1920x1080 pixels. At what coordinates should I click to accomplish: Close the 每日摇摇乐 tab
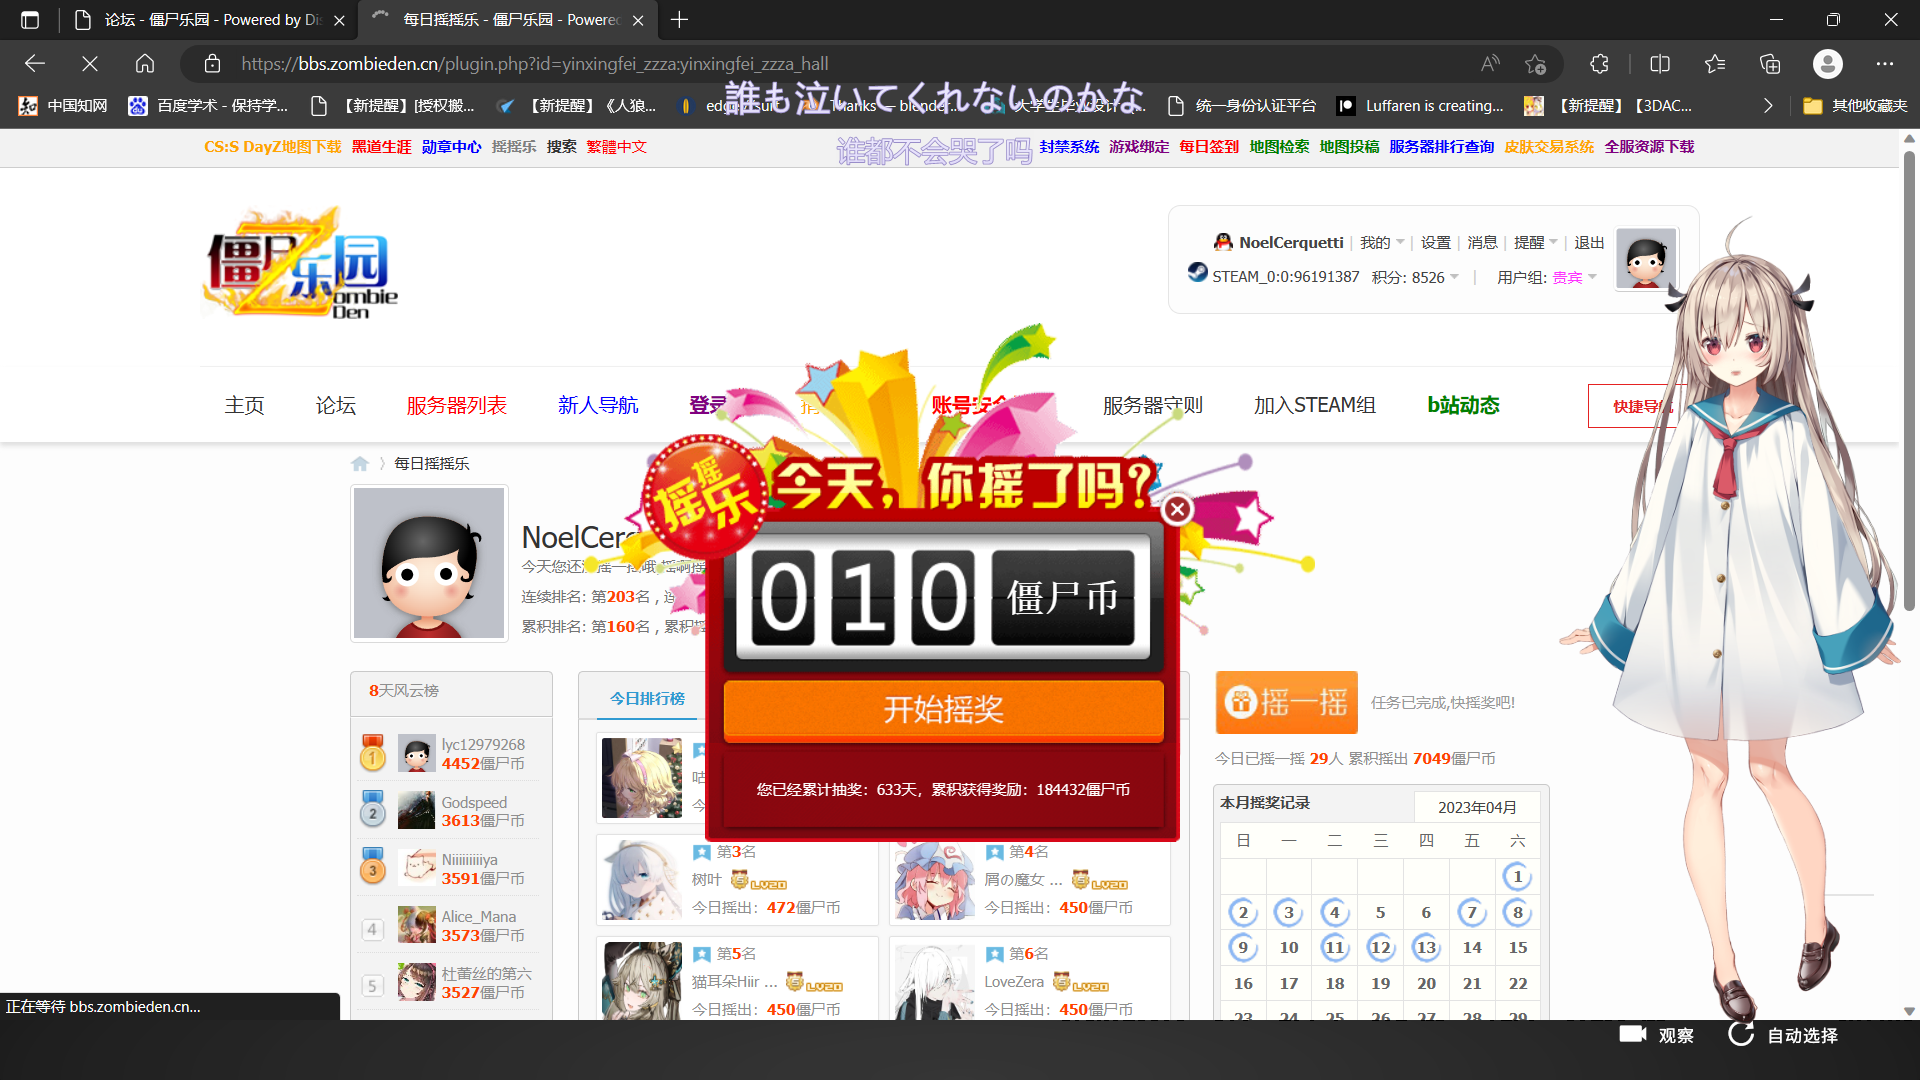(638, 20)
